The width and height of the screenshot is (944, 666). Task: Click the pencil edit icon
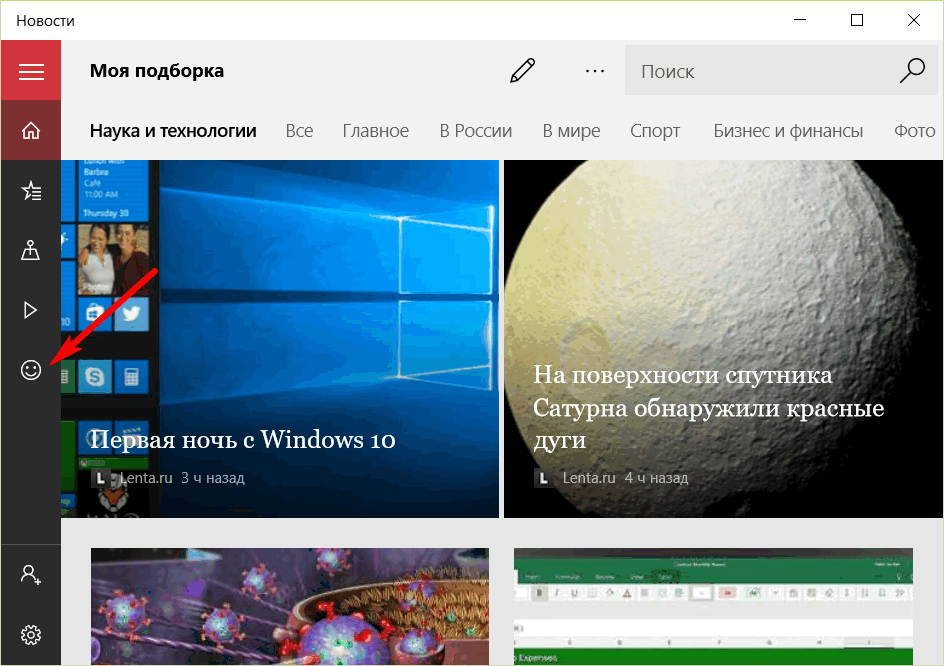[522, 70]
